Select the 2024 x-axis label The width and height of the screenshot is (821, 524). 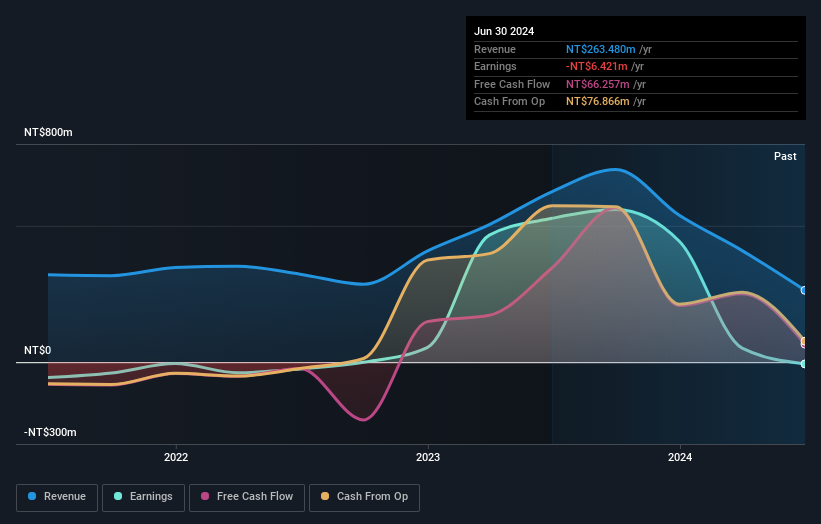pos(680,457)
